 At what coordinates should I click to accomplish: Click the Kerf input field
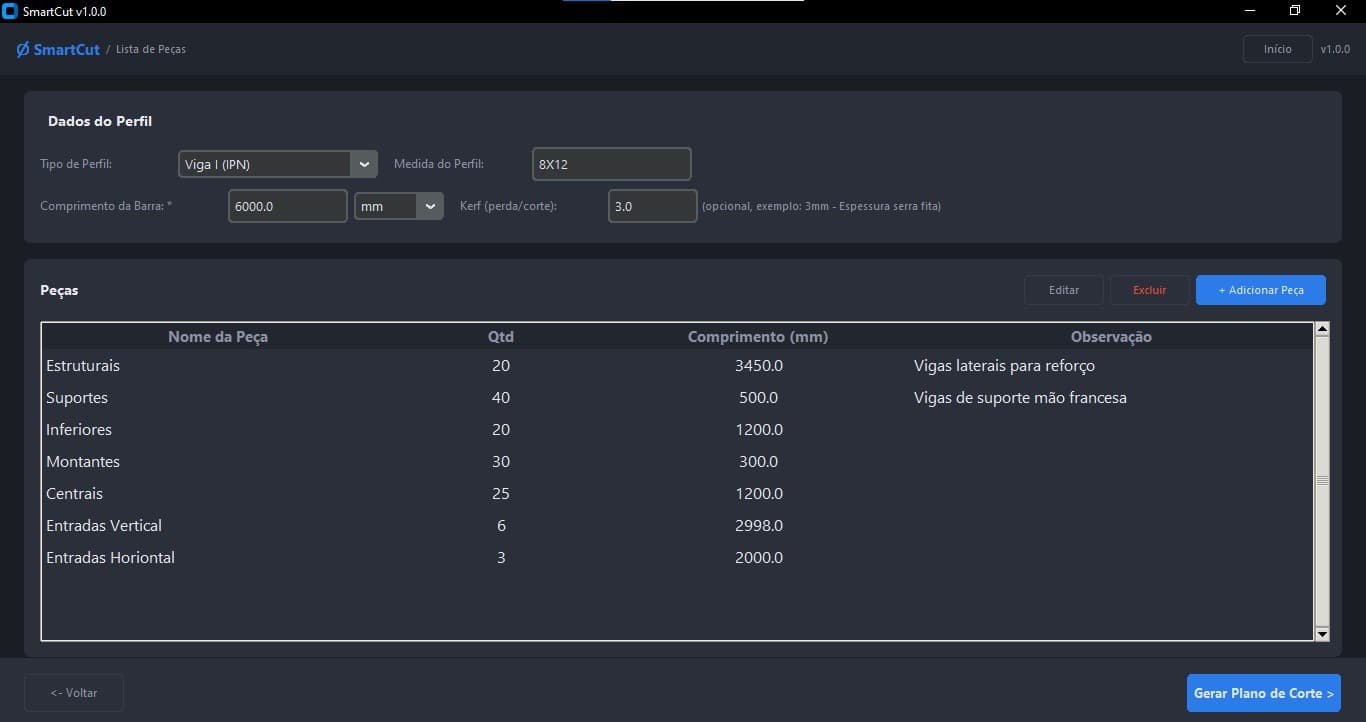tap(652, 206)
